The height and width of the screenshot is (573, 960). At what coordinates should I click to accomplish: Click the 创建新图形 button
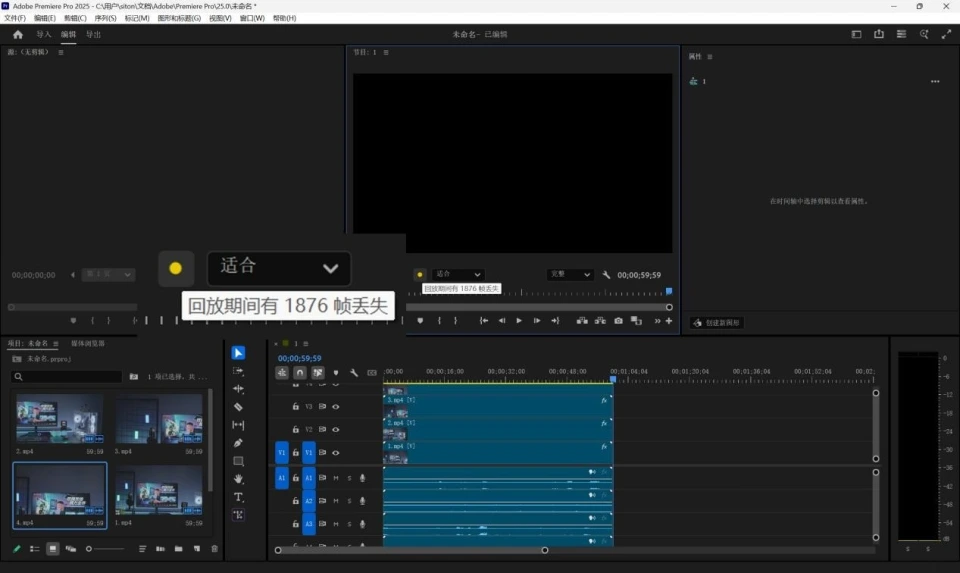716,323
